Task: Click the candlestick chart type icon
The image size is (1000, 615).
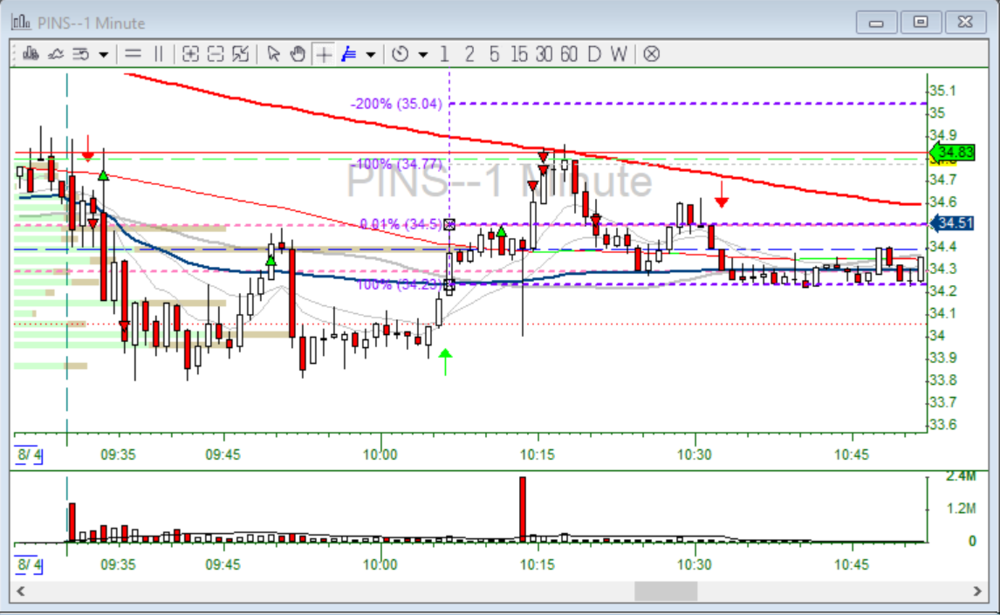Action: [x=30, y=54]
